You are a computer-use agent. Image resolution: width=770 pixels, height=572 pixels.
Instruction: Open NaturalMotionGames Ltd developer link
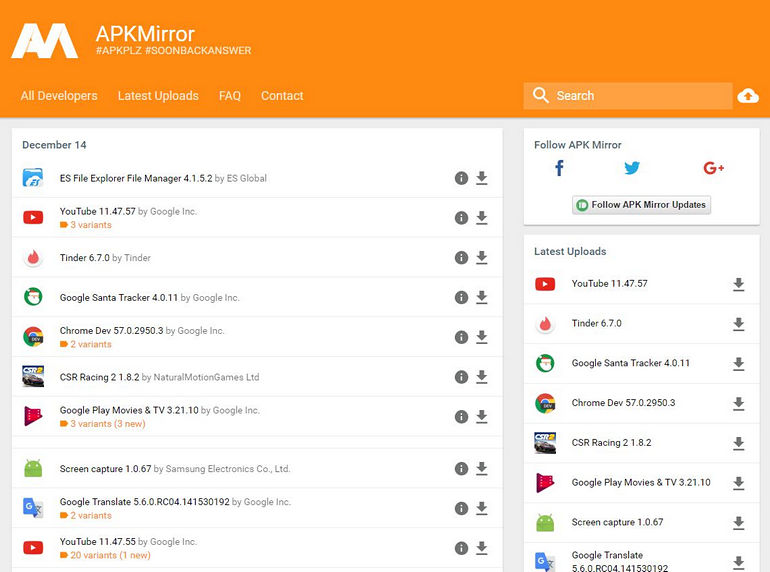[206, 377]
